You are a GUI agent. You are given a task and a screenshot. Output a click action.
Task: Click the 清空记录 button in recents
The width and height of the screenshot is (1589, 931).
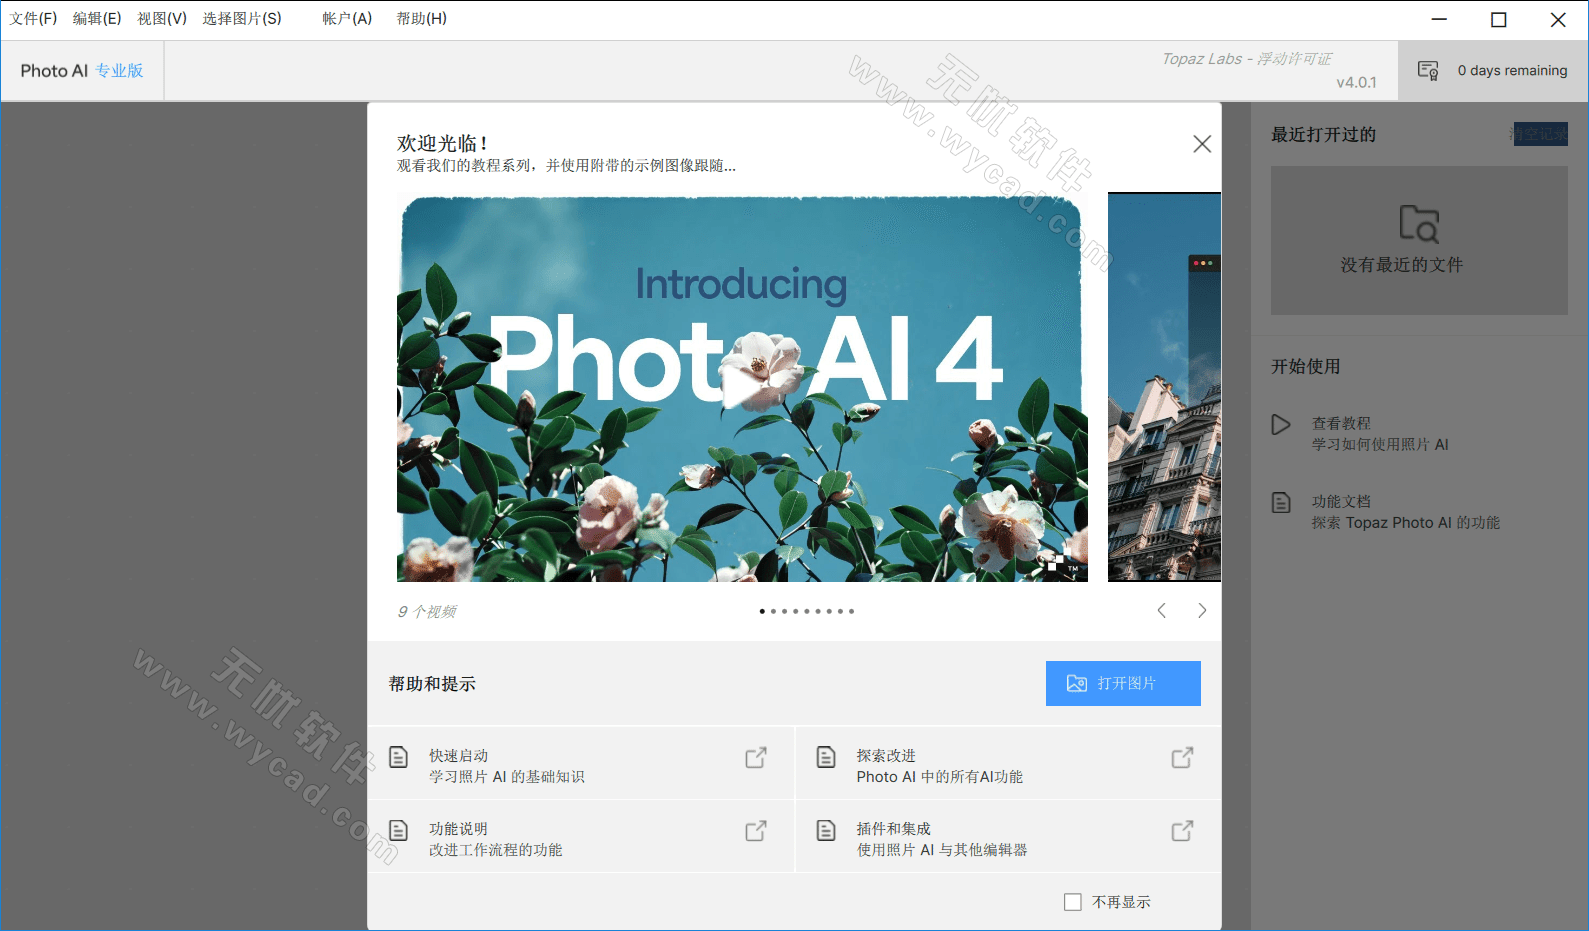tap(1540, 134)
